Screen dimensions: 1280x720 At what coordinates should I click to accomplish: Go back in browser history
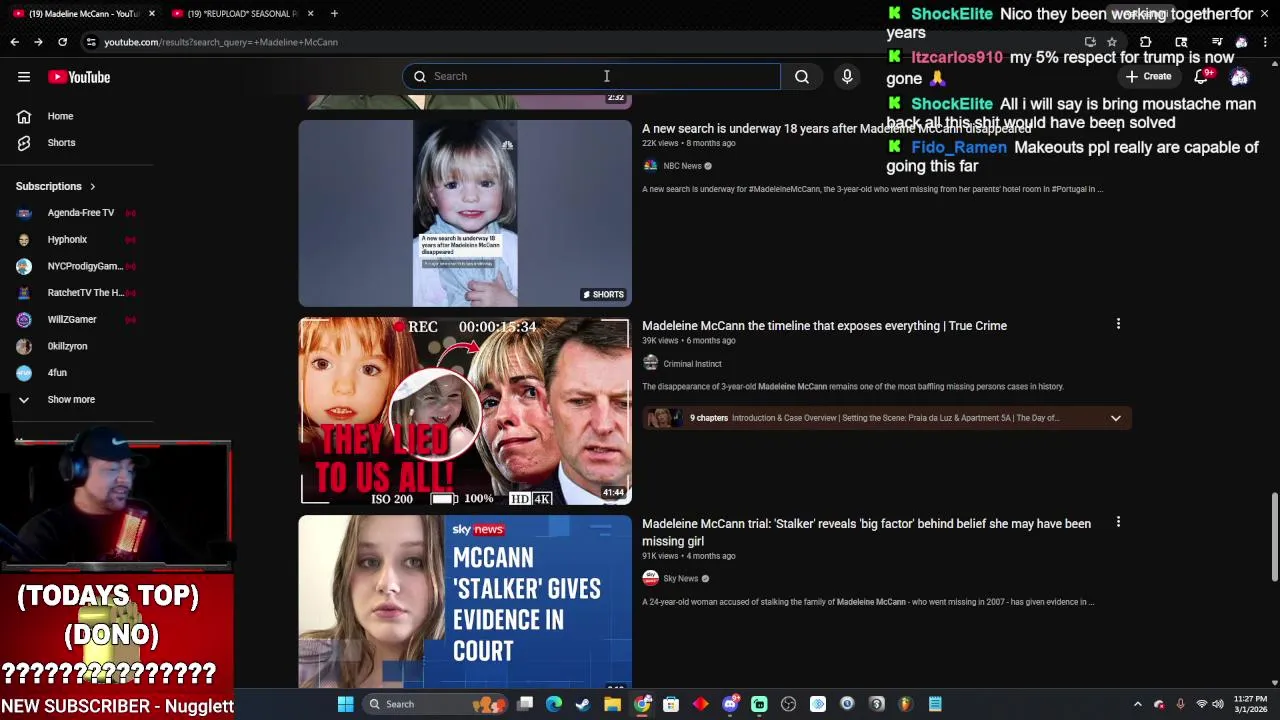[x=14, y=42]
